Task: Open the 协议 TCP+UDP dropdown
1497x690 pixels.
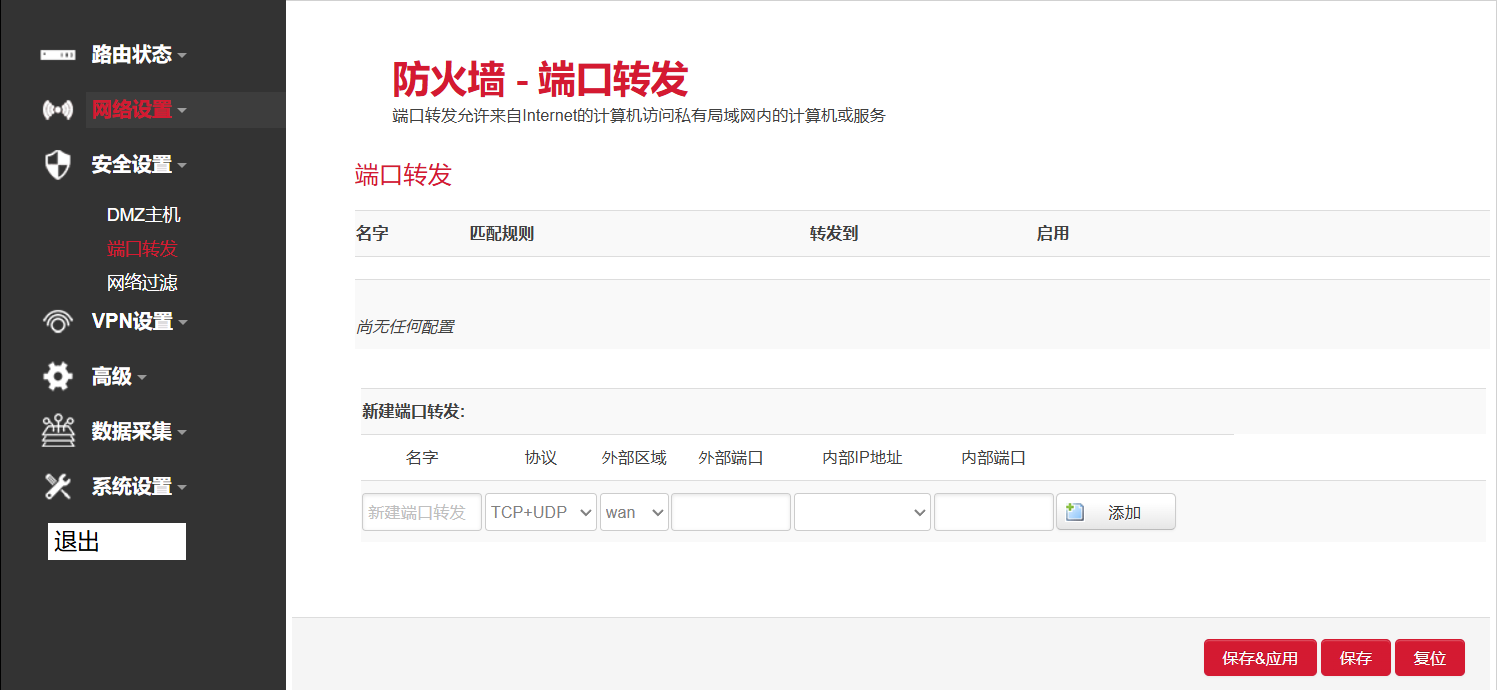Action: (x=540, y=511)
